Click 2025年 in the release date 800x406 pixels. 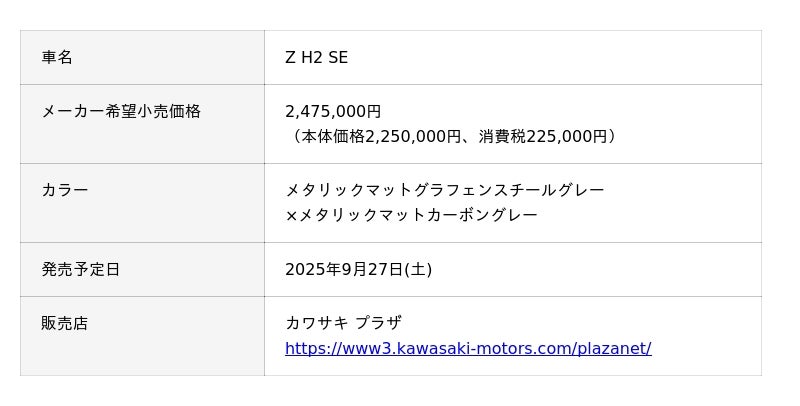click(310, 269)
